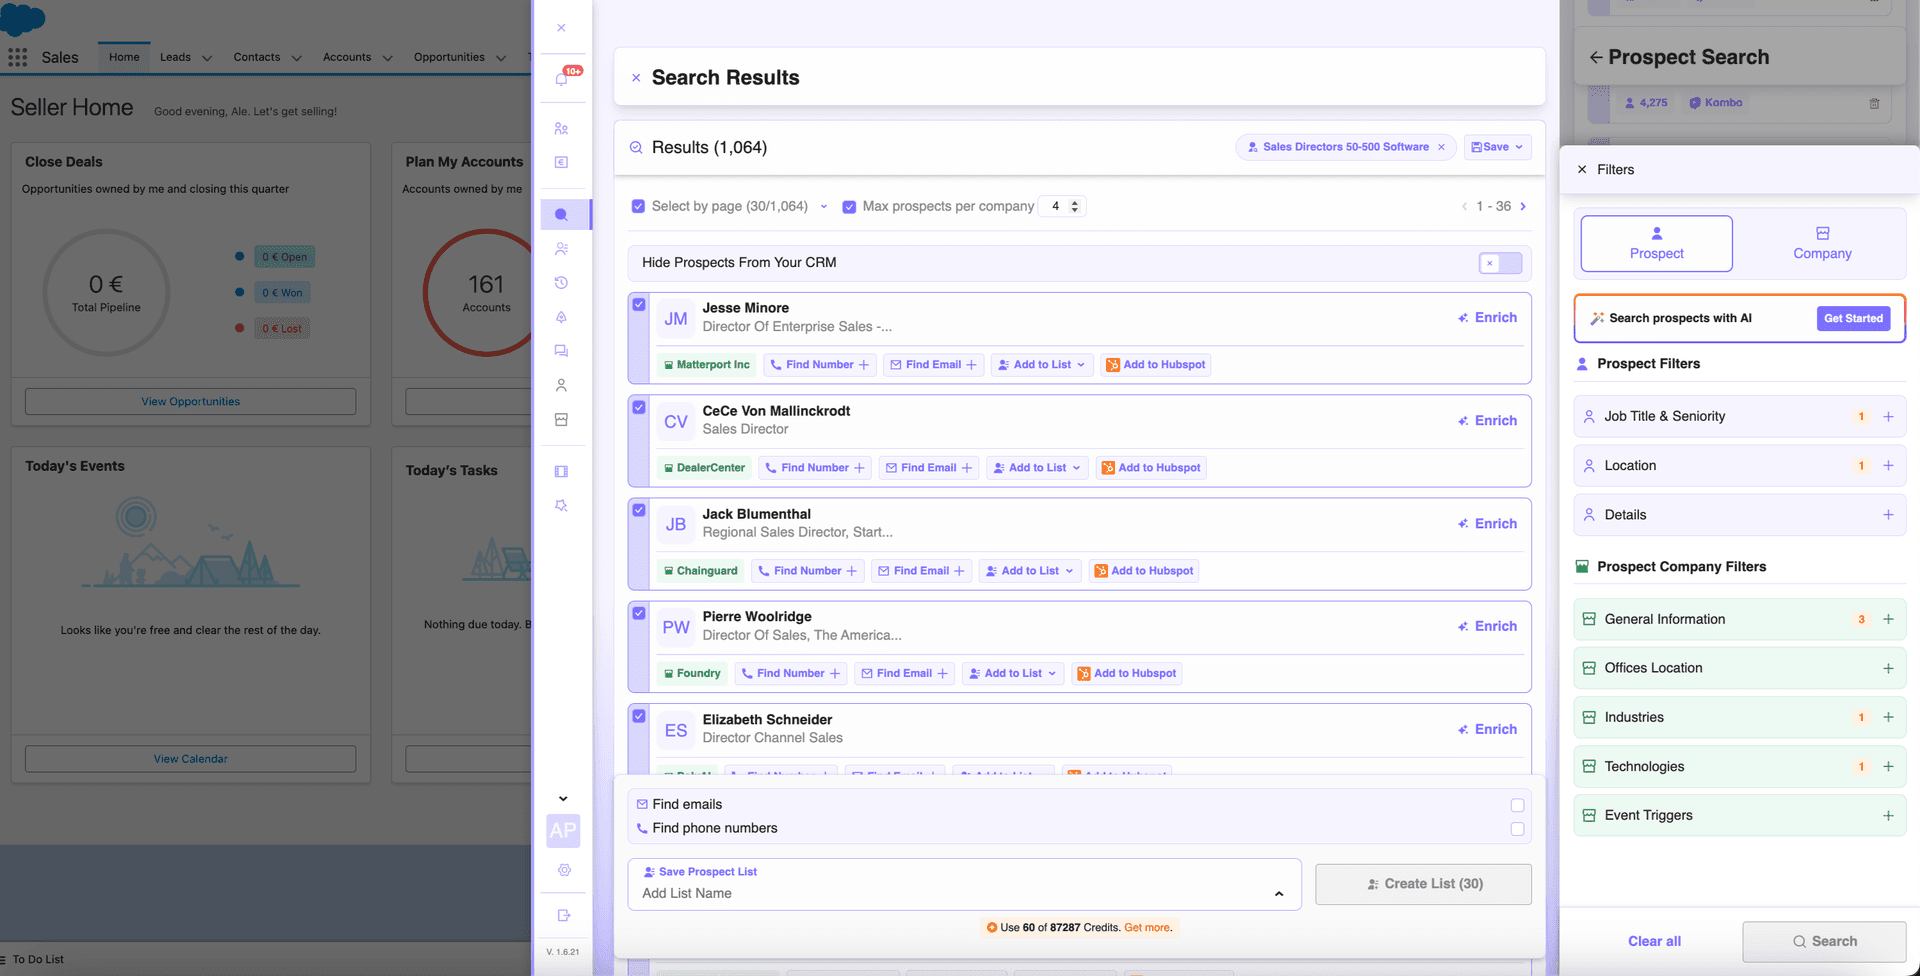Click Find Email for Jack Blumenthal
Image resolution: width=1920 pixels, height=976 pixels.
coord(921,571)
